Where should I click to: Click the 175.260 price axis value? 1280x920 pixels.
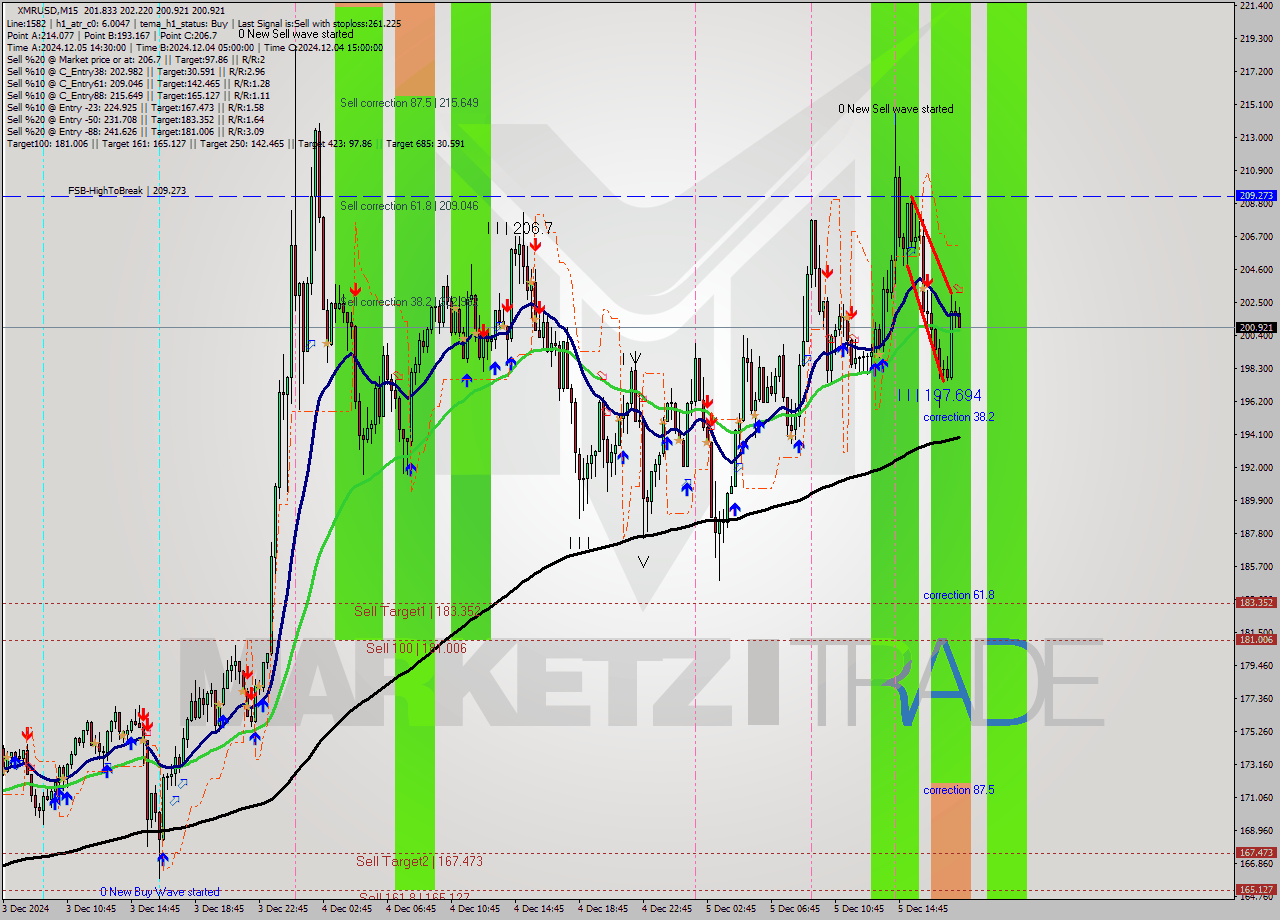1256,732
